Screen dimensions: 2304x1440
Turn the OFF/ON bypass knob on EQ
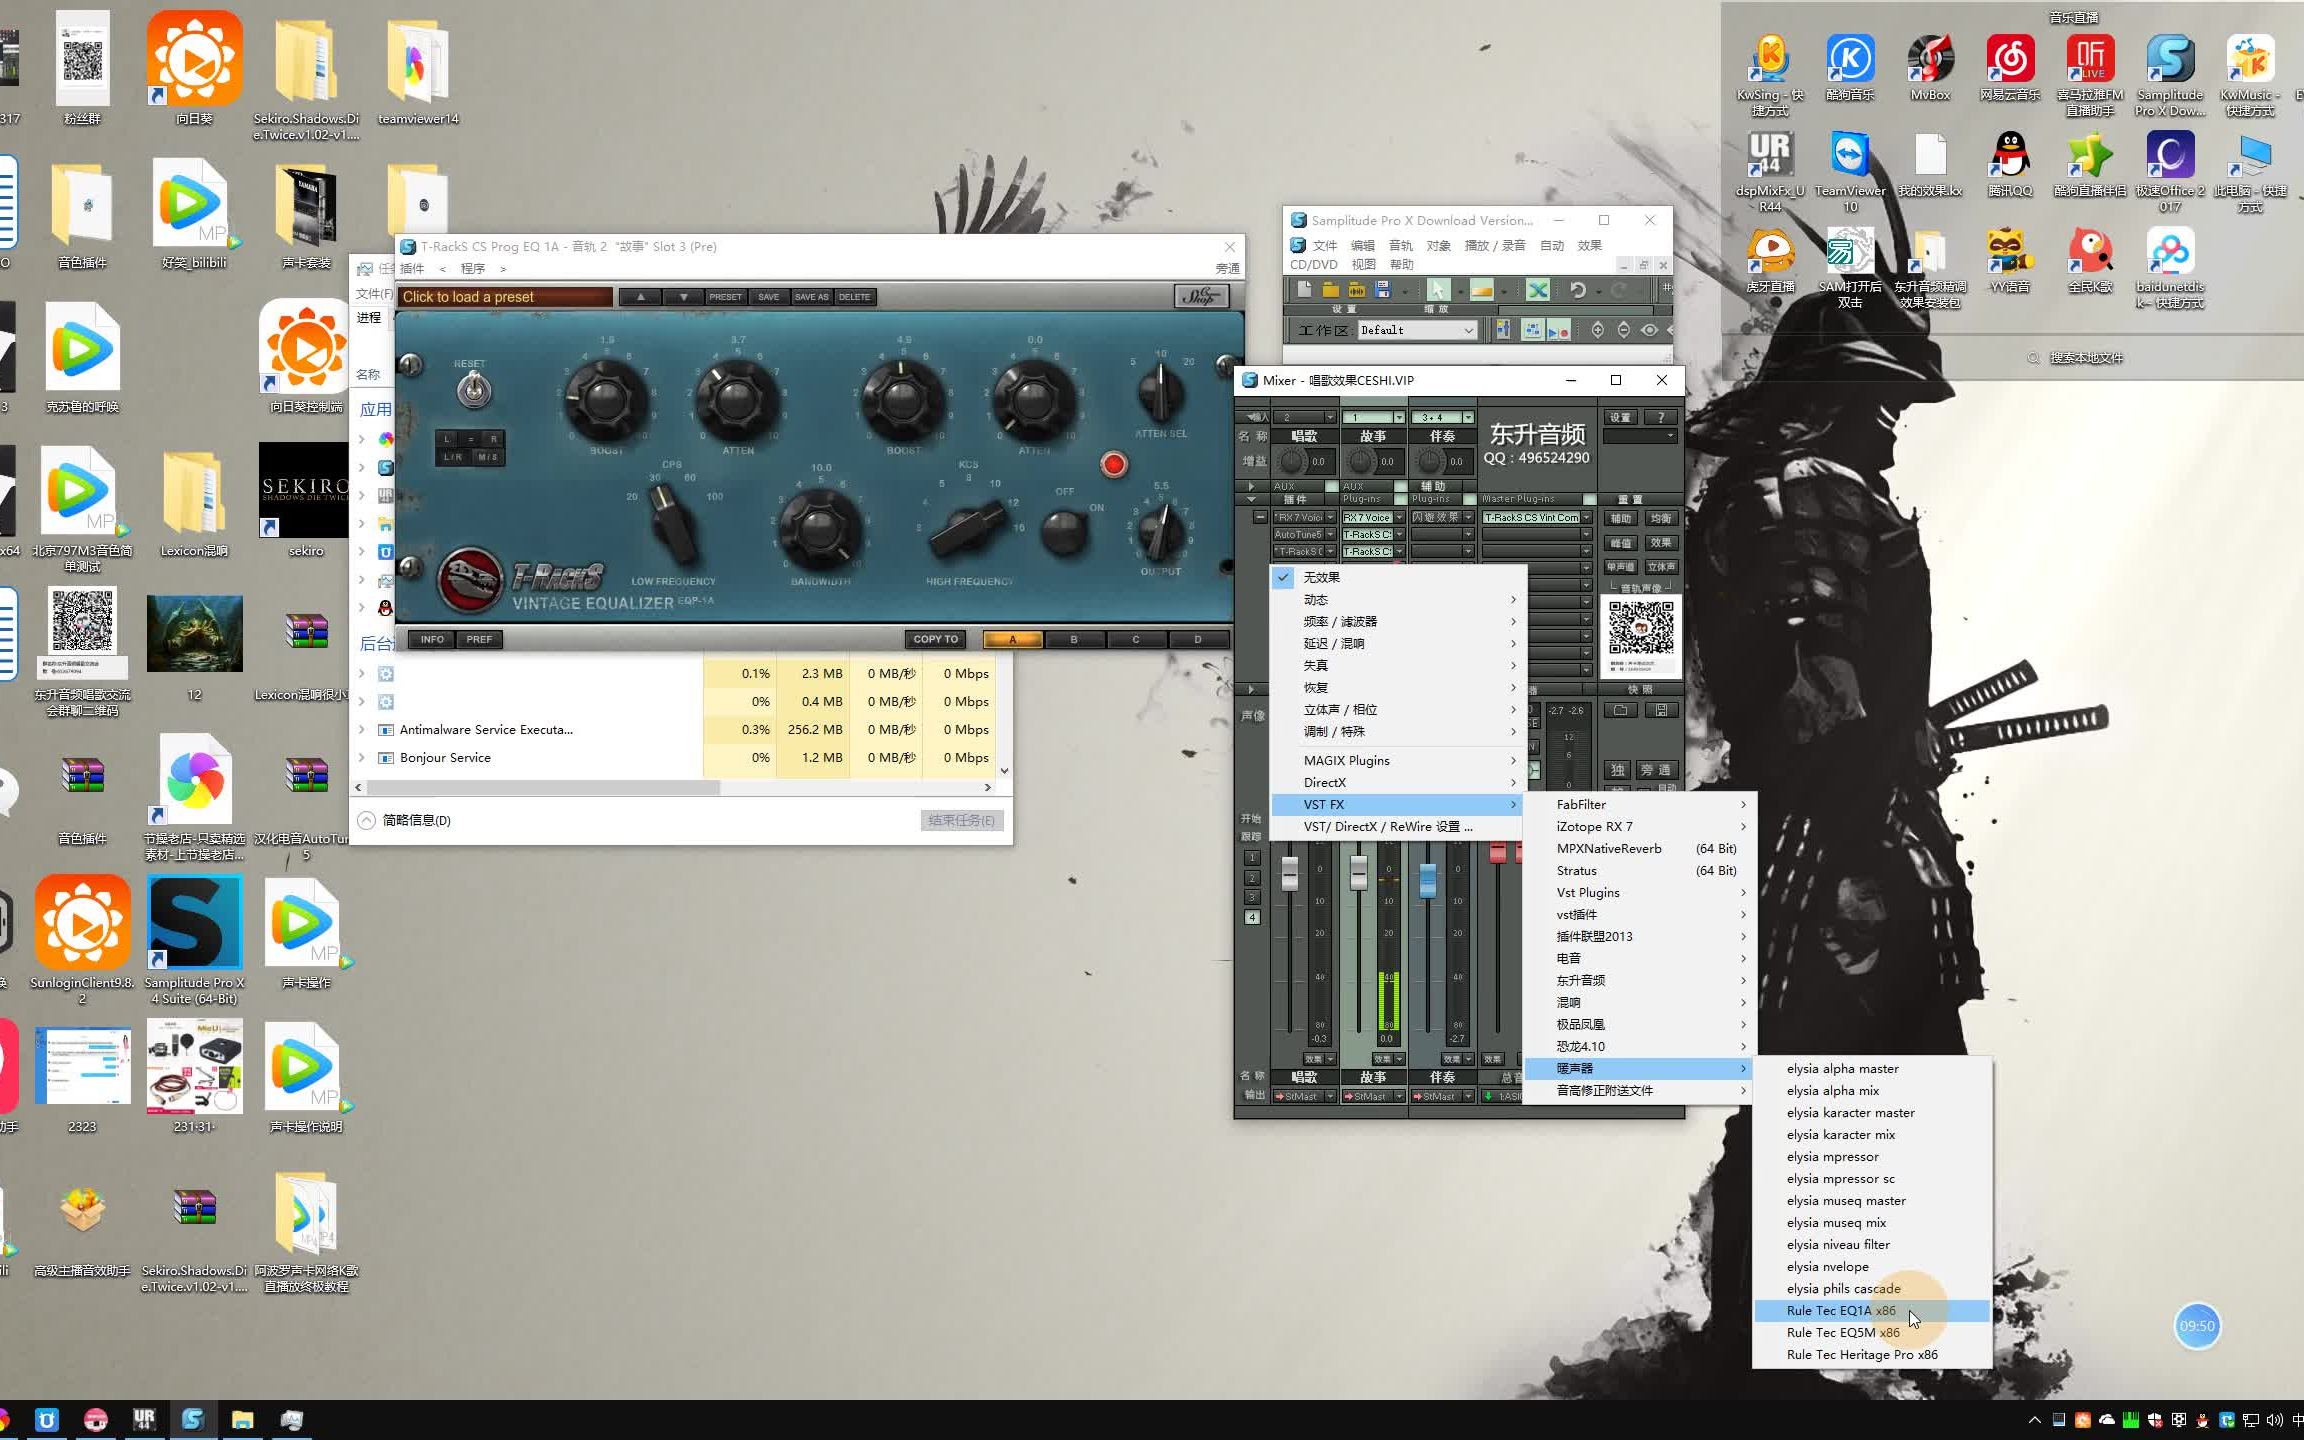(1064, 531)
